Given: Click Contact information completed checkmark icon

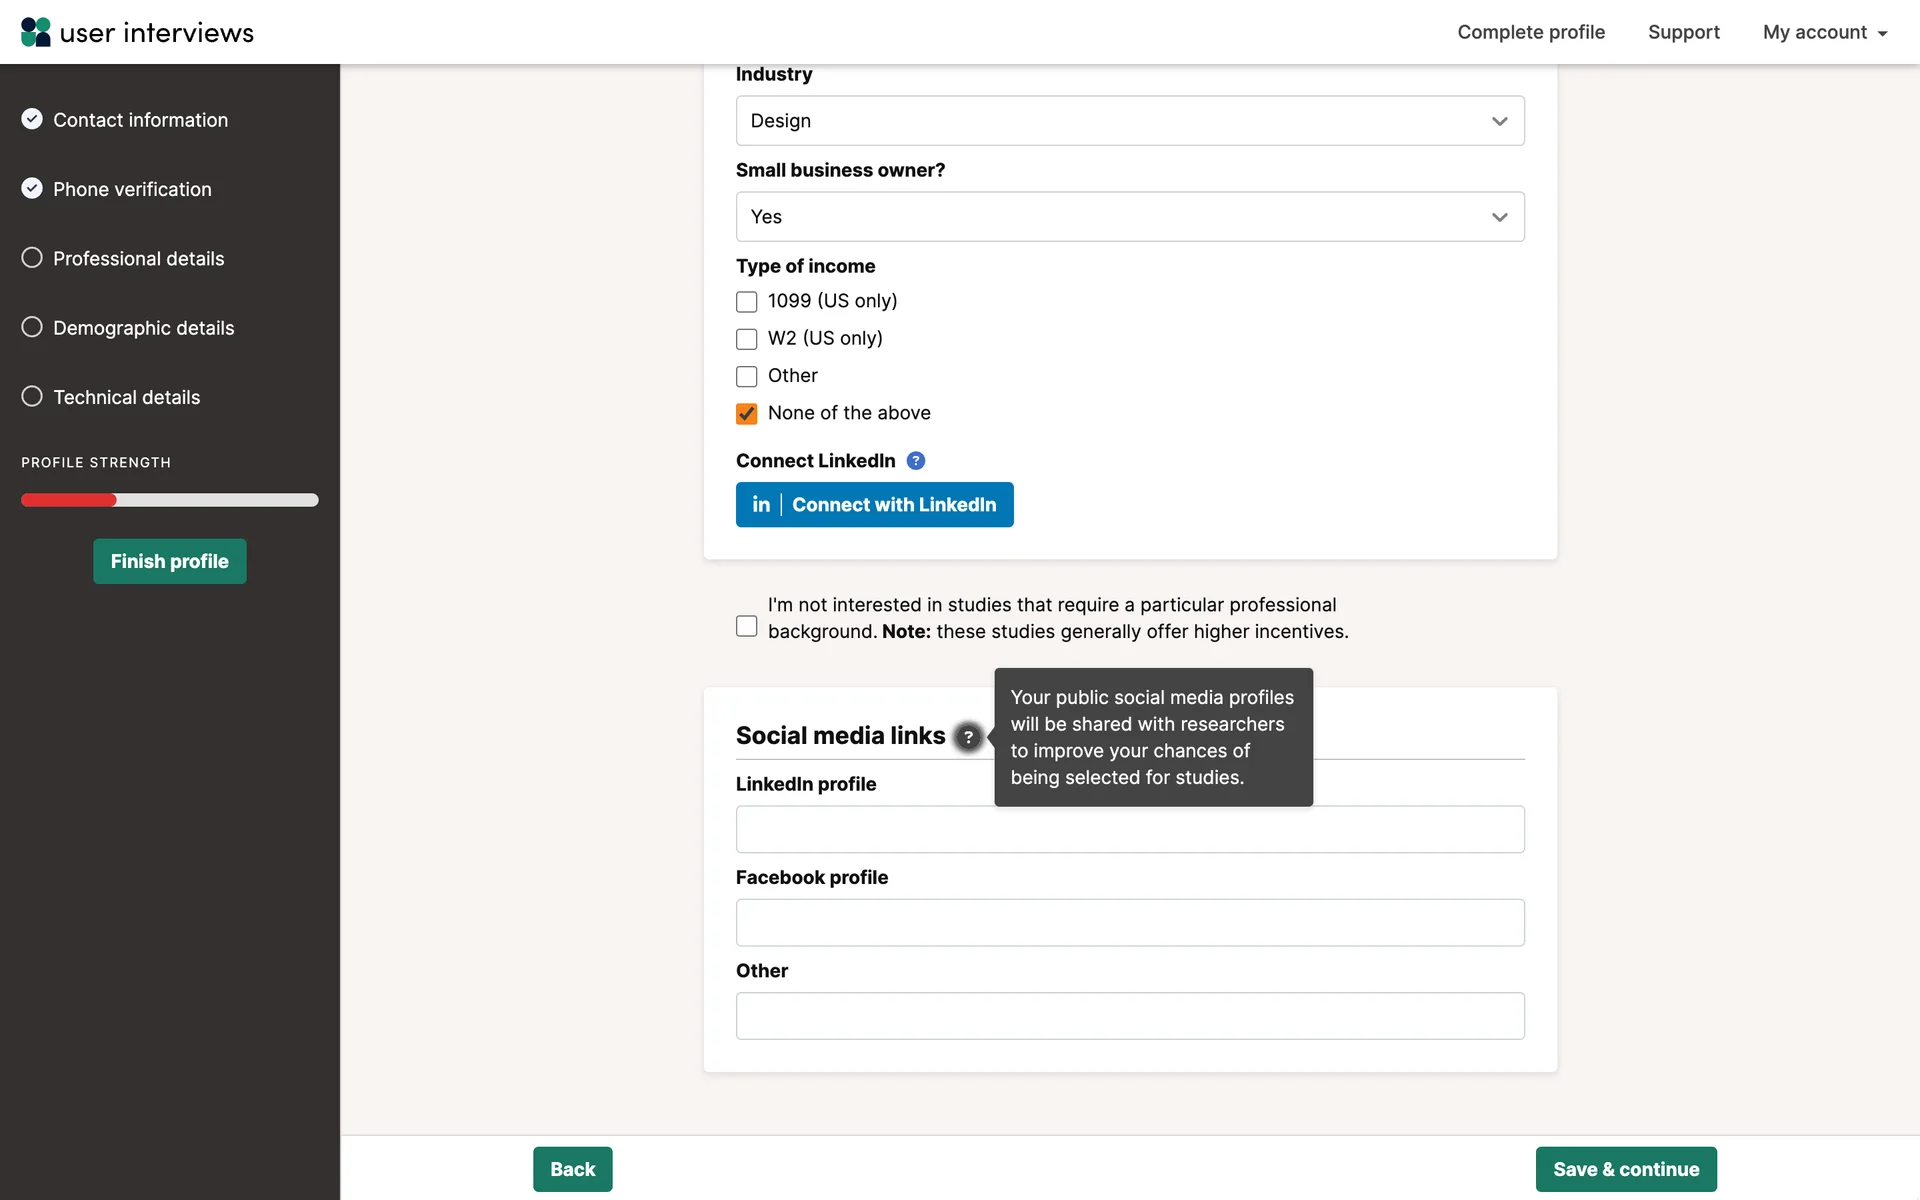Looking at the screenshot, I should pyautogui.click(x=32, y=119).
